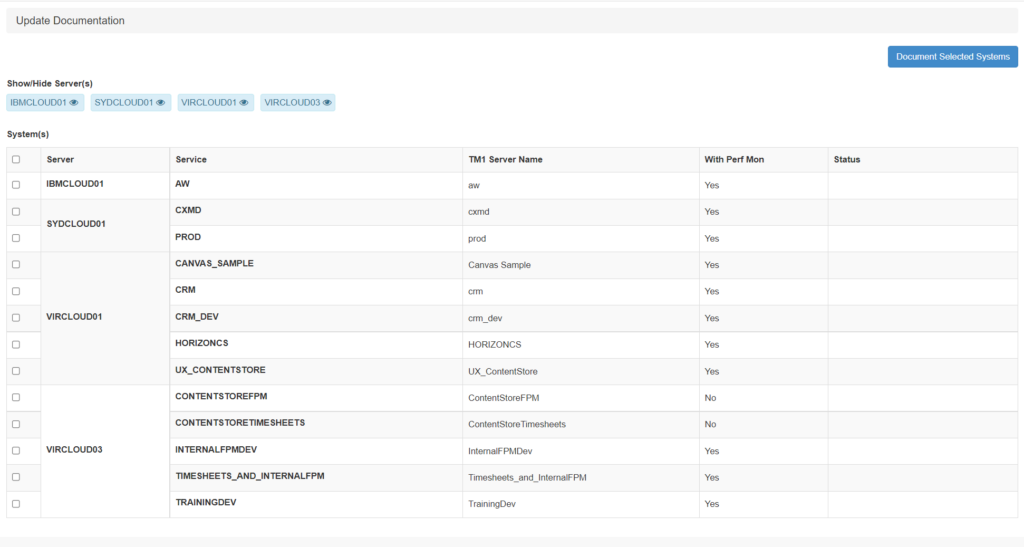This screenshot has width=1024, height=547.
Task: Click the With Perf Mon column header
Action: point(734,160)
